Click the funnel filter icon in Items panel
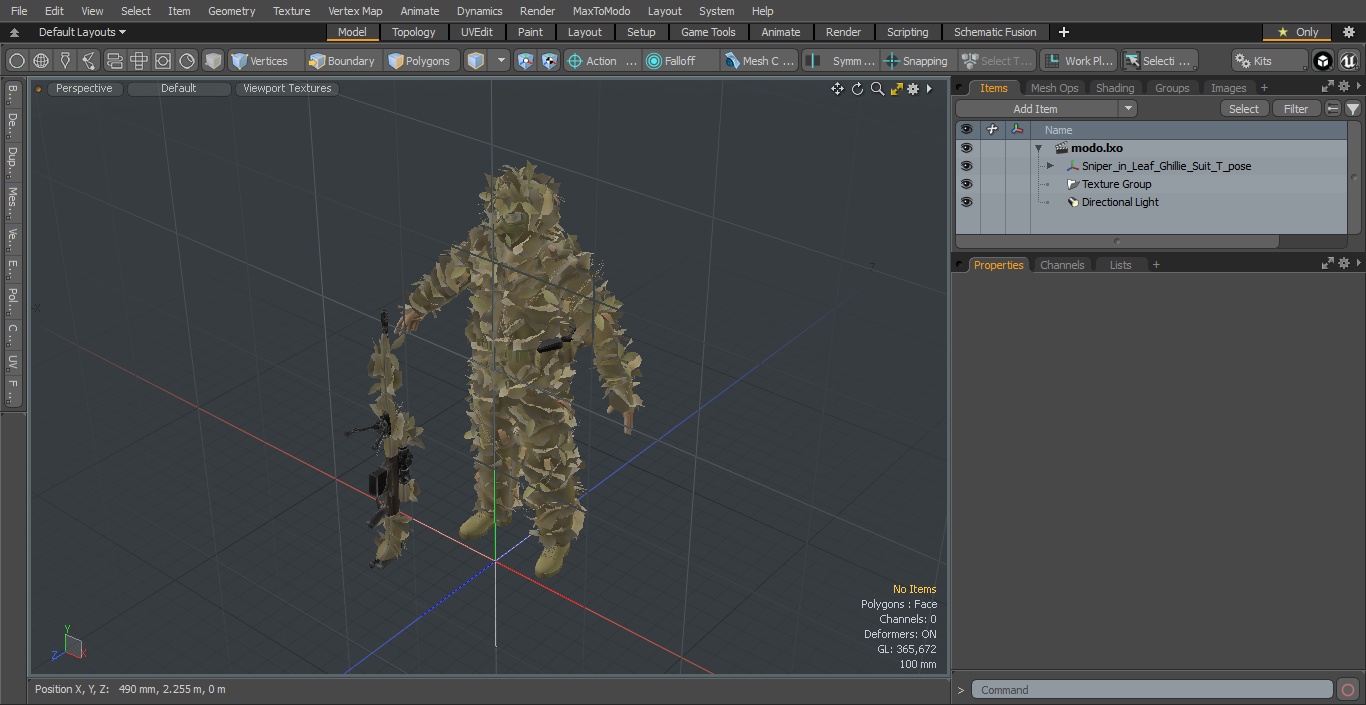 click(x=1352, y=109)
